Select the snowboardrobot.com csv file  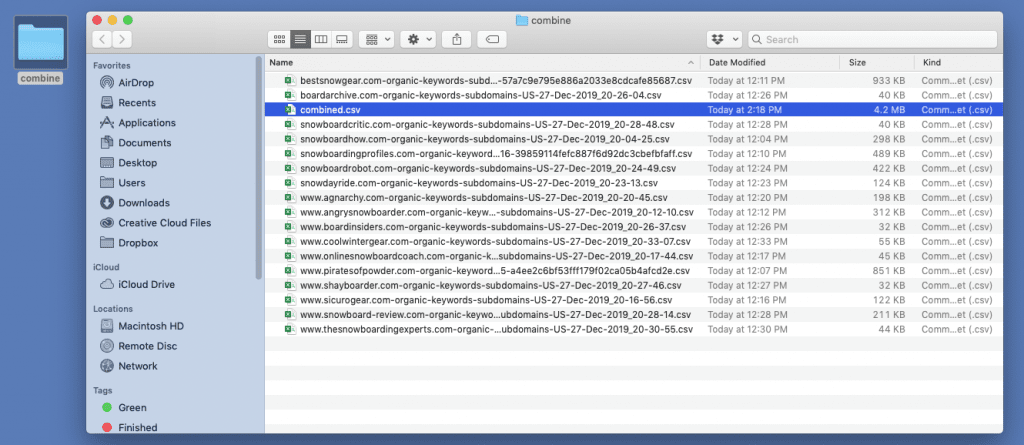tap(633, 168)
